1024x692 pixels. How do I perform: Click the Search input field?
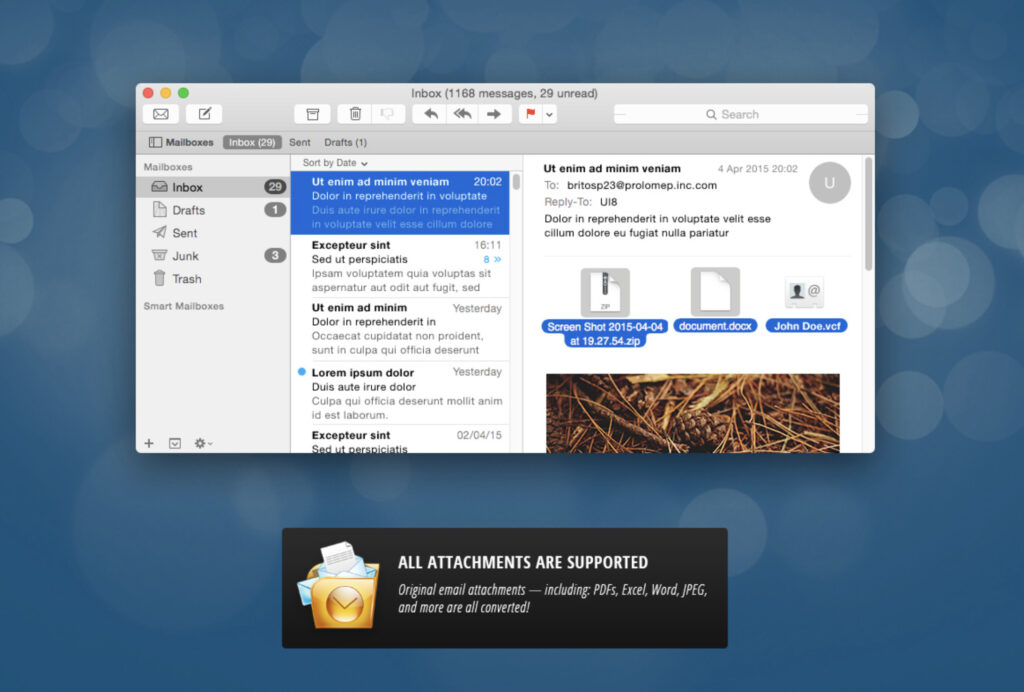pyautogui.click(x=740, y=114)
